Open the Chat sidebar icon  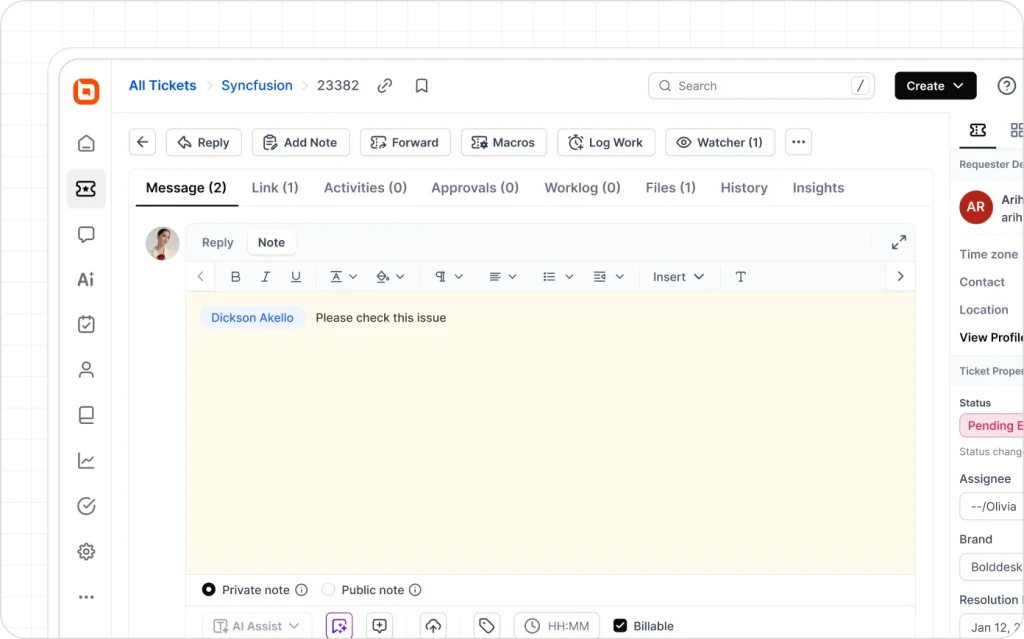coord(86,234)
